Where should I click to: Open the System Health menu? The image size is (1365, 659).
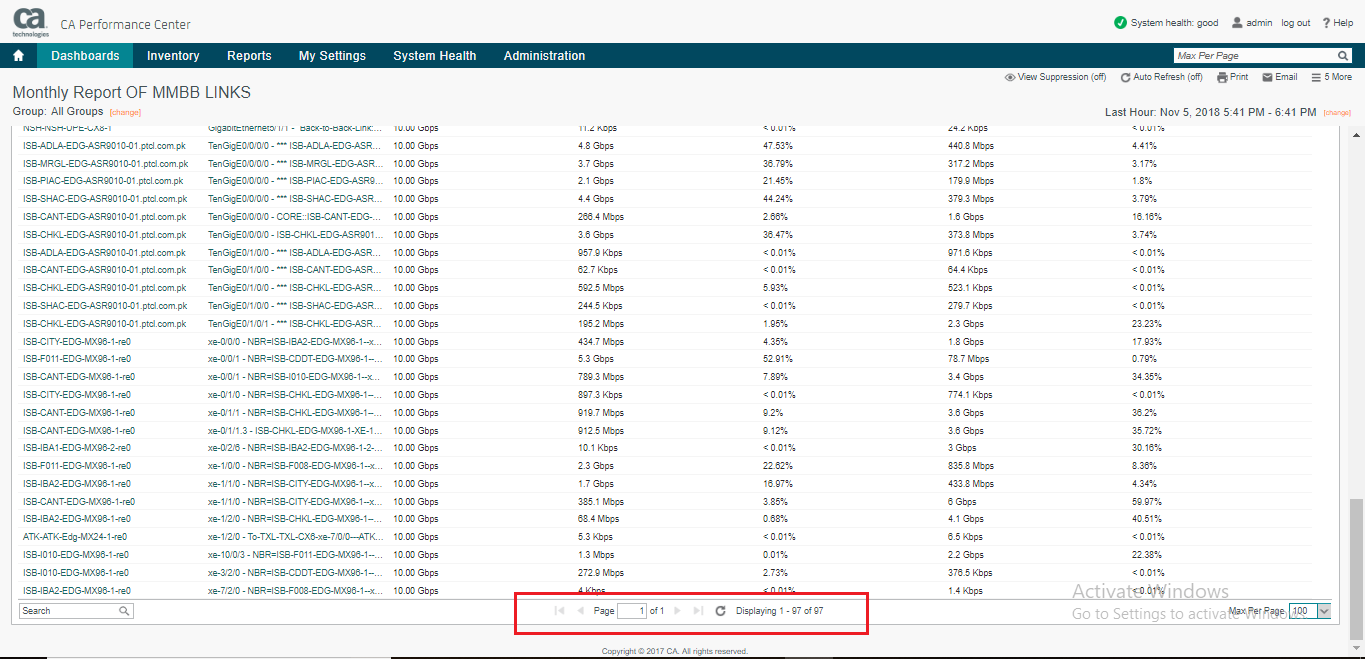(434, 56)
